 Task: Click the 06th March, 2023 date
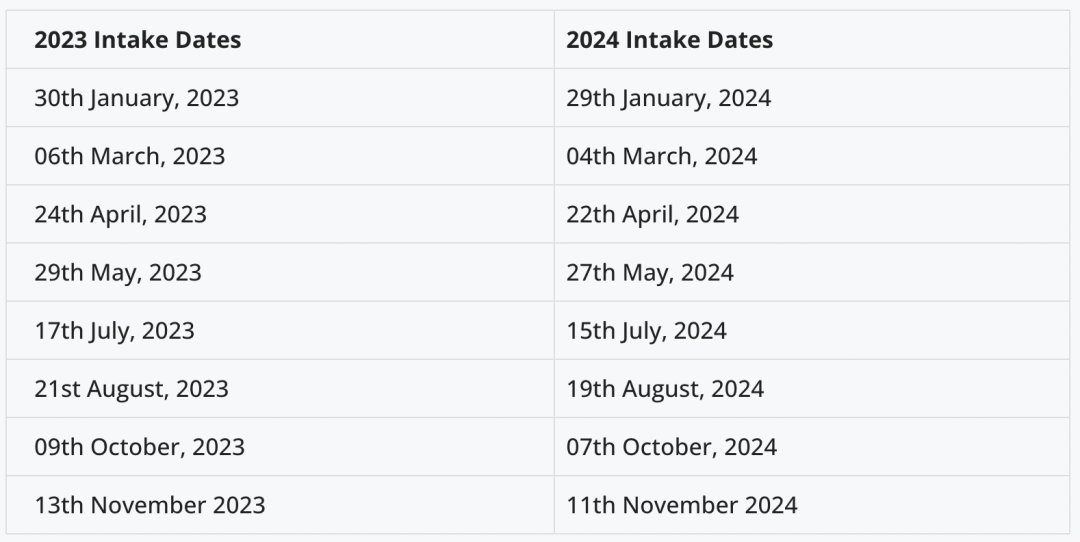pyautogui.click(x=129, y=156)
